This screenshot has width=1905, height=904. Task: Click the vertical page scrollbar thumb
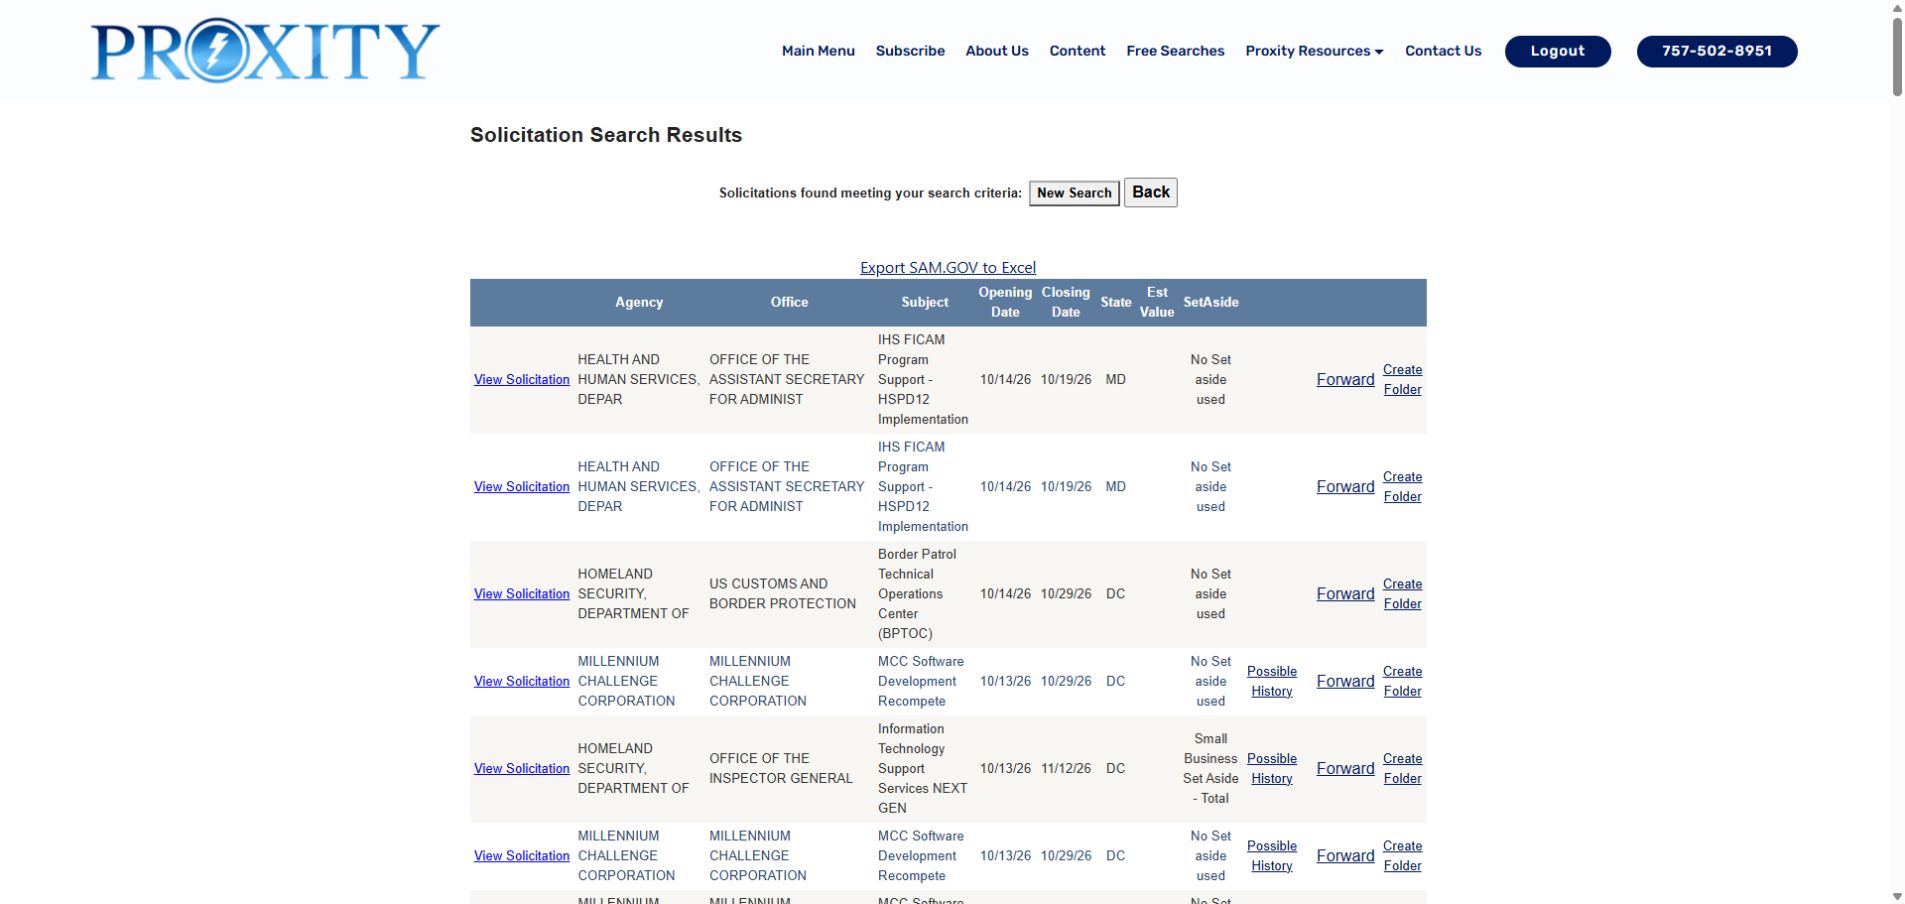tap(1897, 58)
